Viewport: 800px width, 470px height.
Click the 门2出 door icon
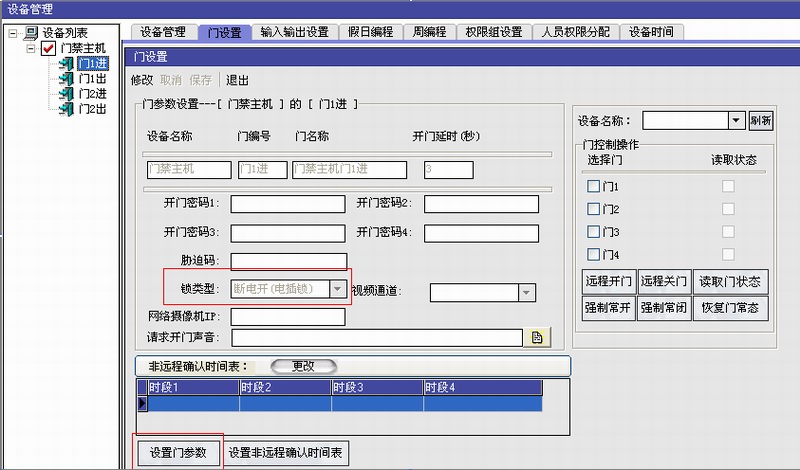[66, 109]
